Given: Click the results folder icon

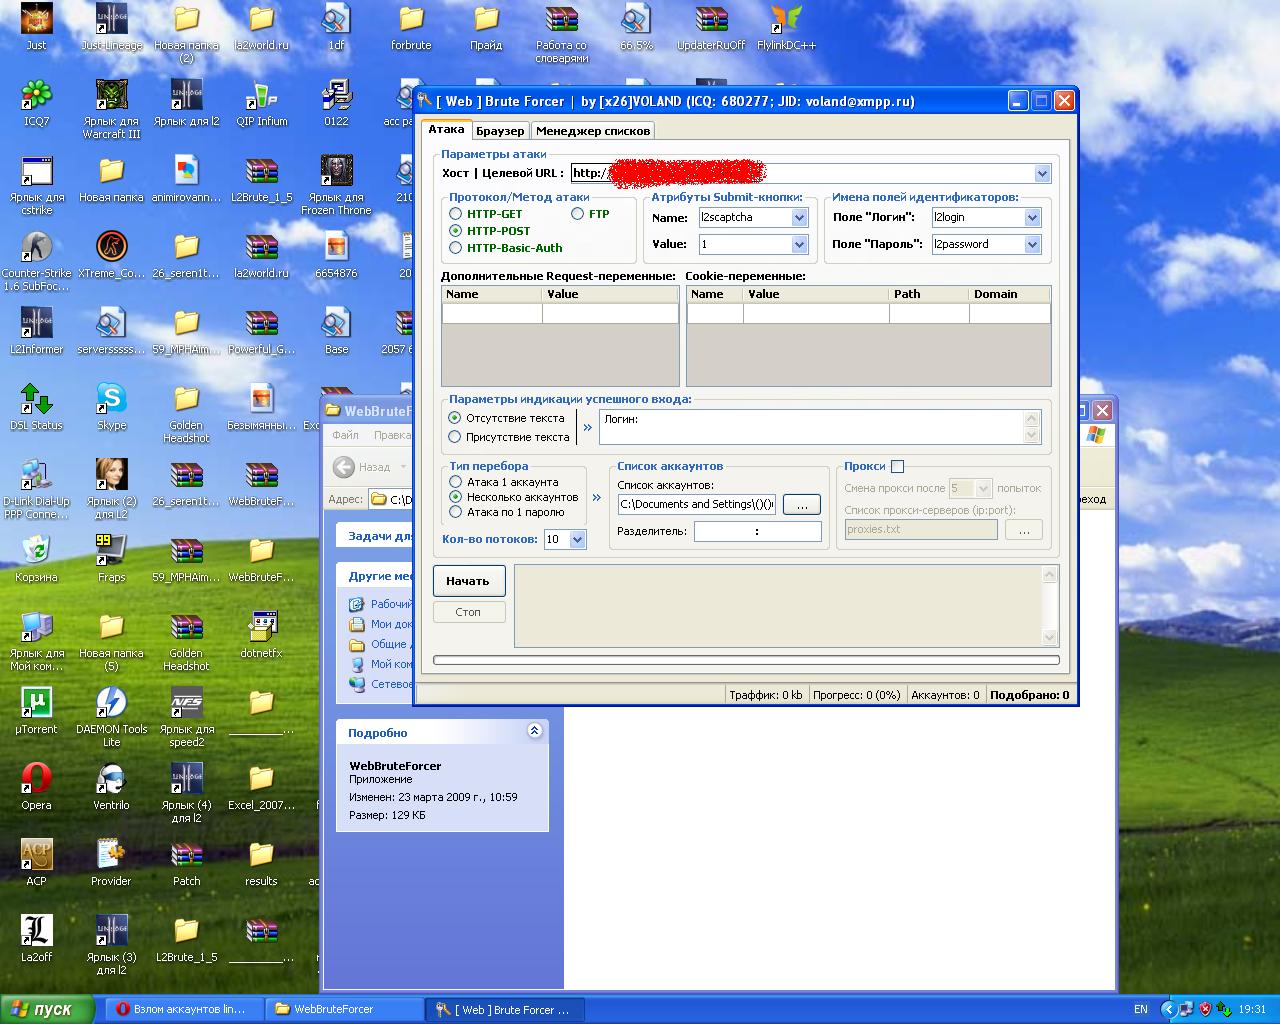Looking at the screenshot, I should click(261, 863).
